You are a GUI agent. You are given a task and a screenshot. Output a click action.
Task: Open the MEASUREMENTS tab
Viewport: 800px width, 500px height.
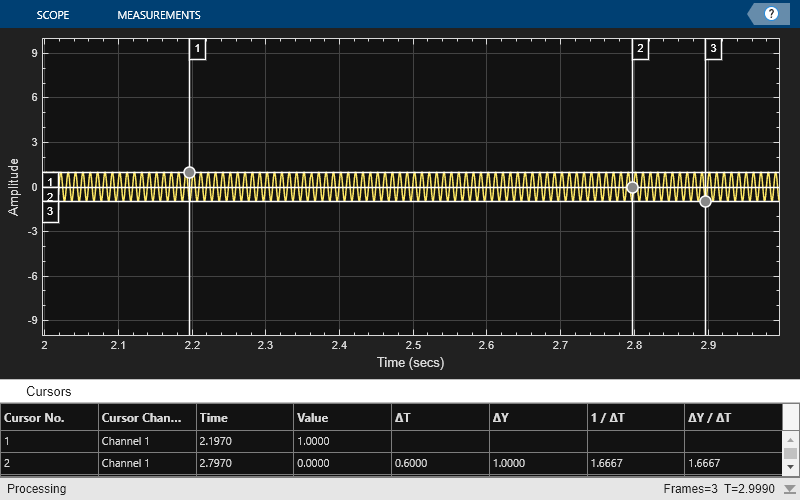click(x=158, y=15)
